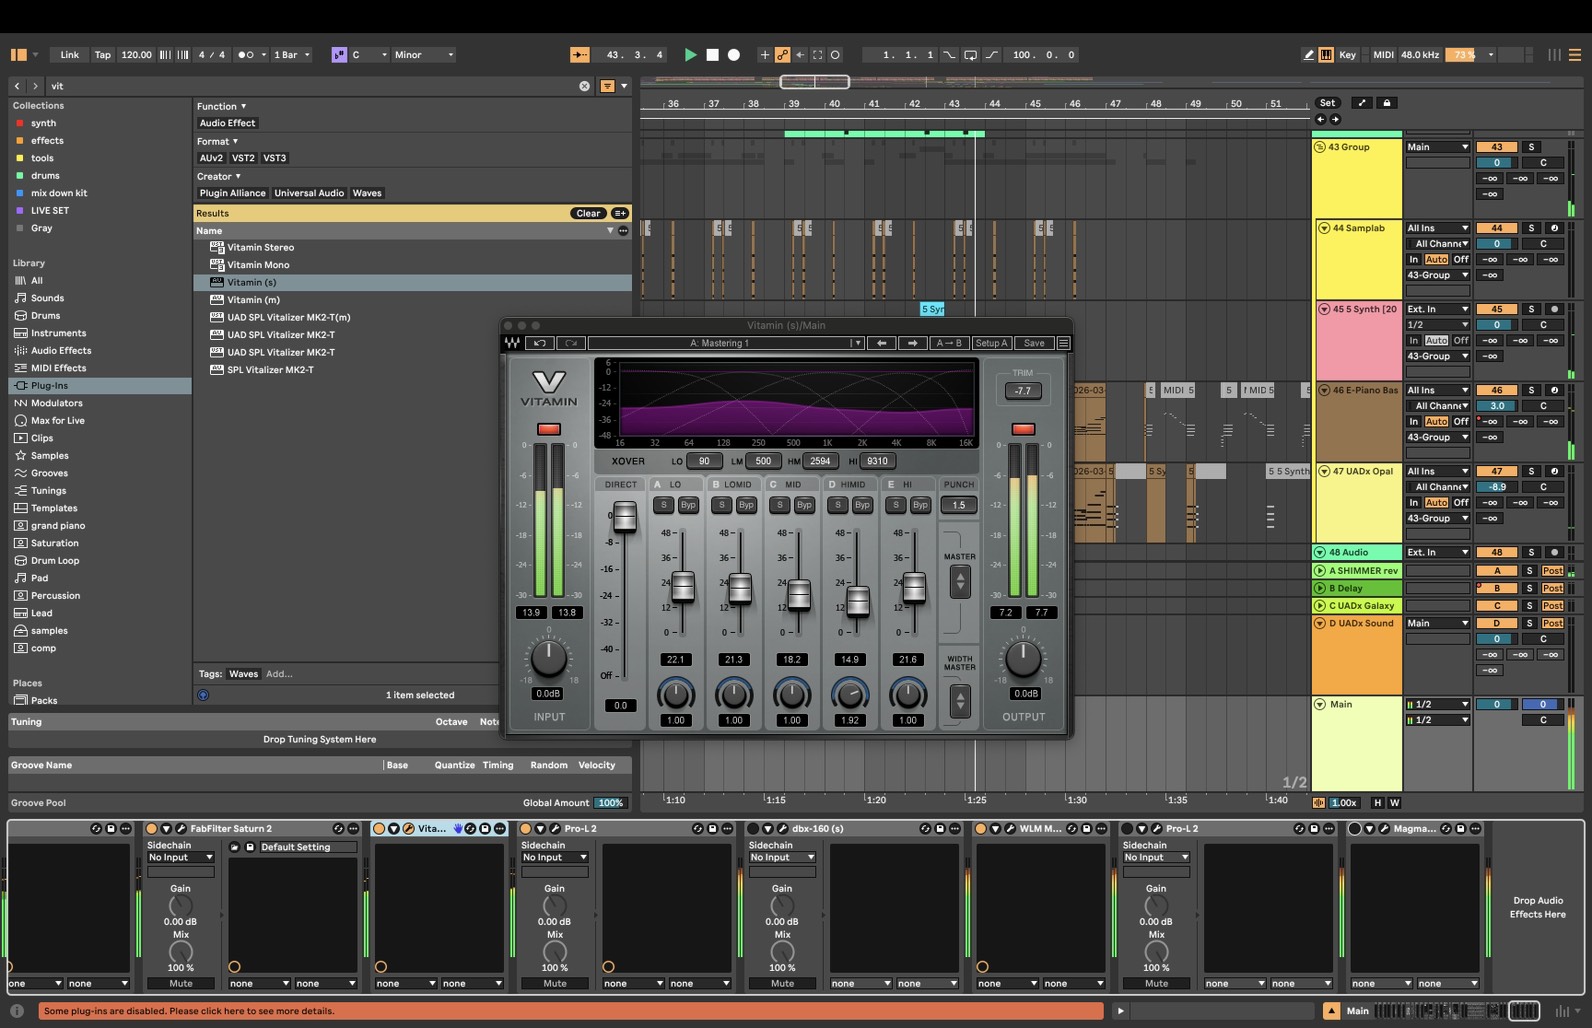Viewport: 1592px width, 1028px height.
Task: Open the Minor scale dropdown
Action: (x=424, y=55)
